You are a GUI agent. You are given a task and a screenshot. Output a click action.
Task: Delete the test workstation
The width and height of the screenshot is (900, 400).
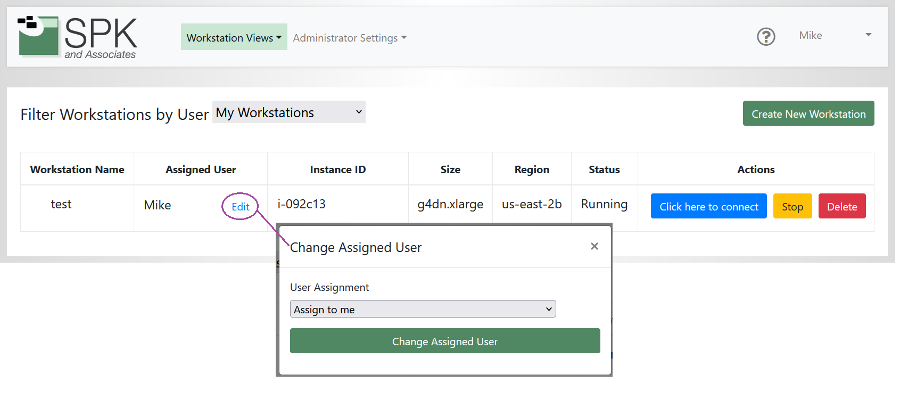(842, 207)
